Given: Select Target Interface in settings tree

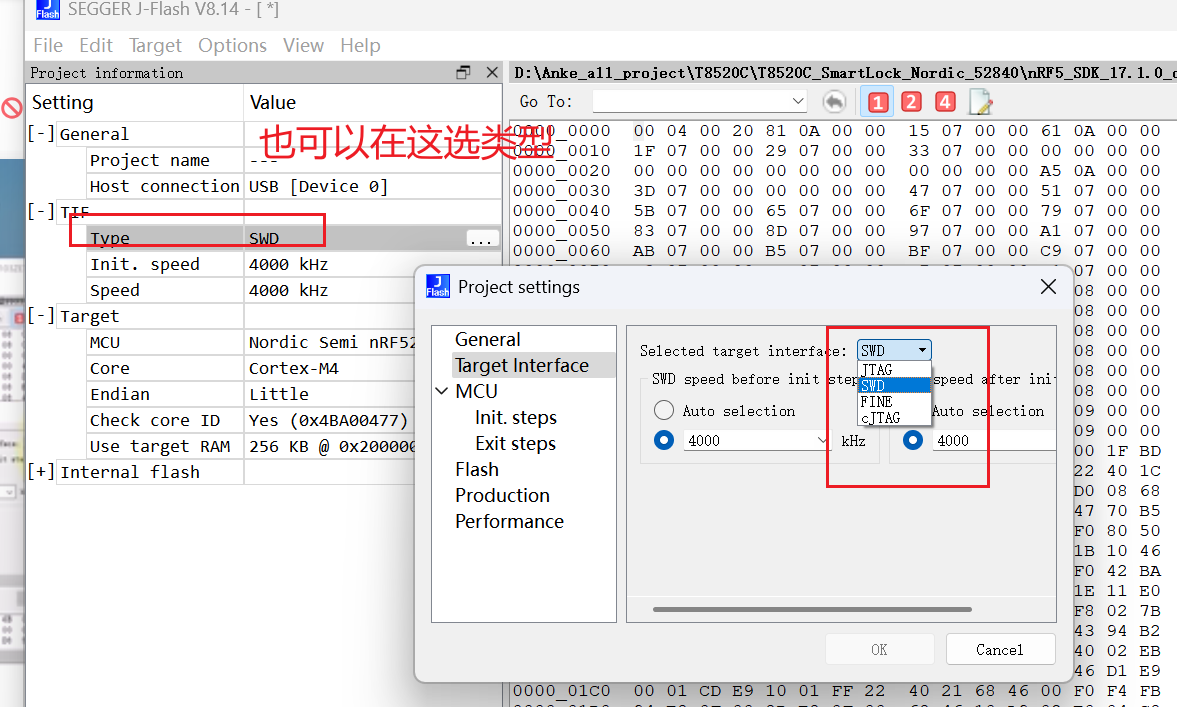Looking at the screenshot, I should tap(522, 366).
